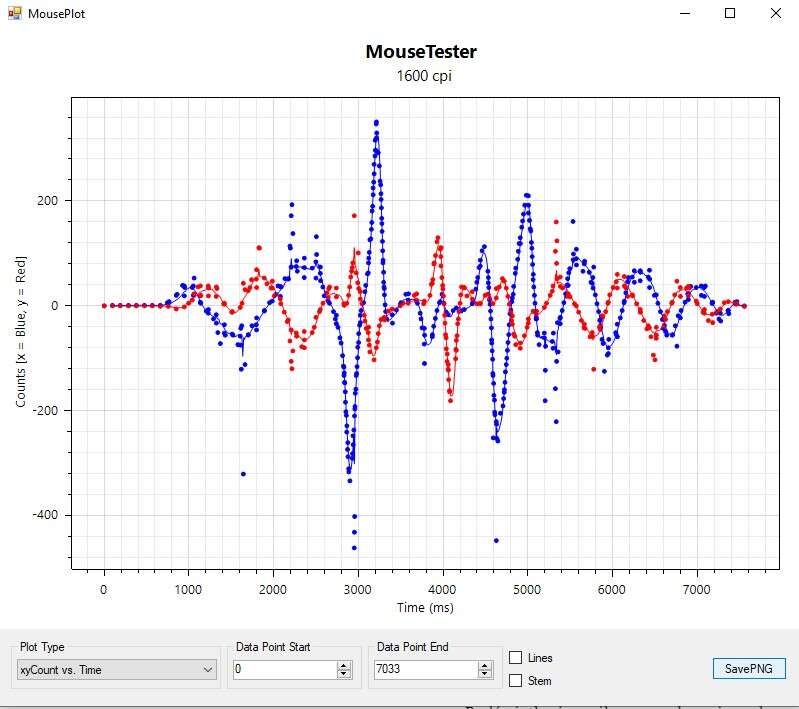Click the MousePlot app icon in title bar
This screenshot has width=799, height=709.
(15, 14)
